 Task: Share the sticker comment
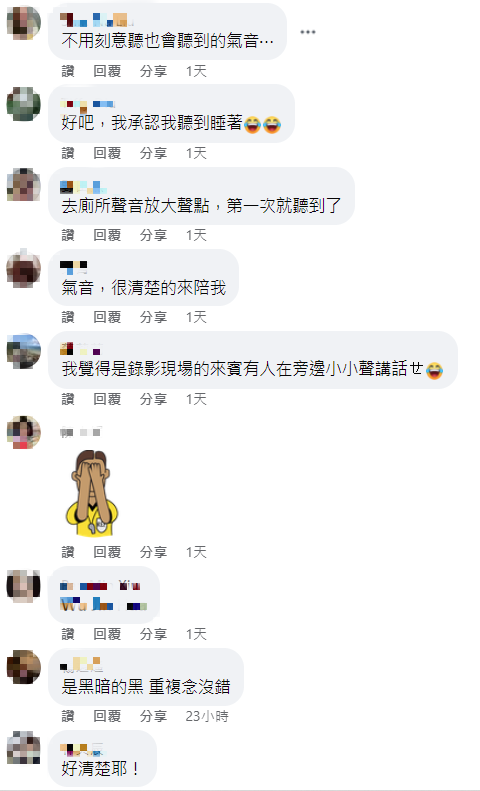pos(153,552)
